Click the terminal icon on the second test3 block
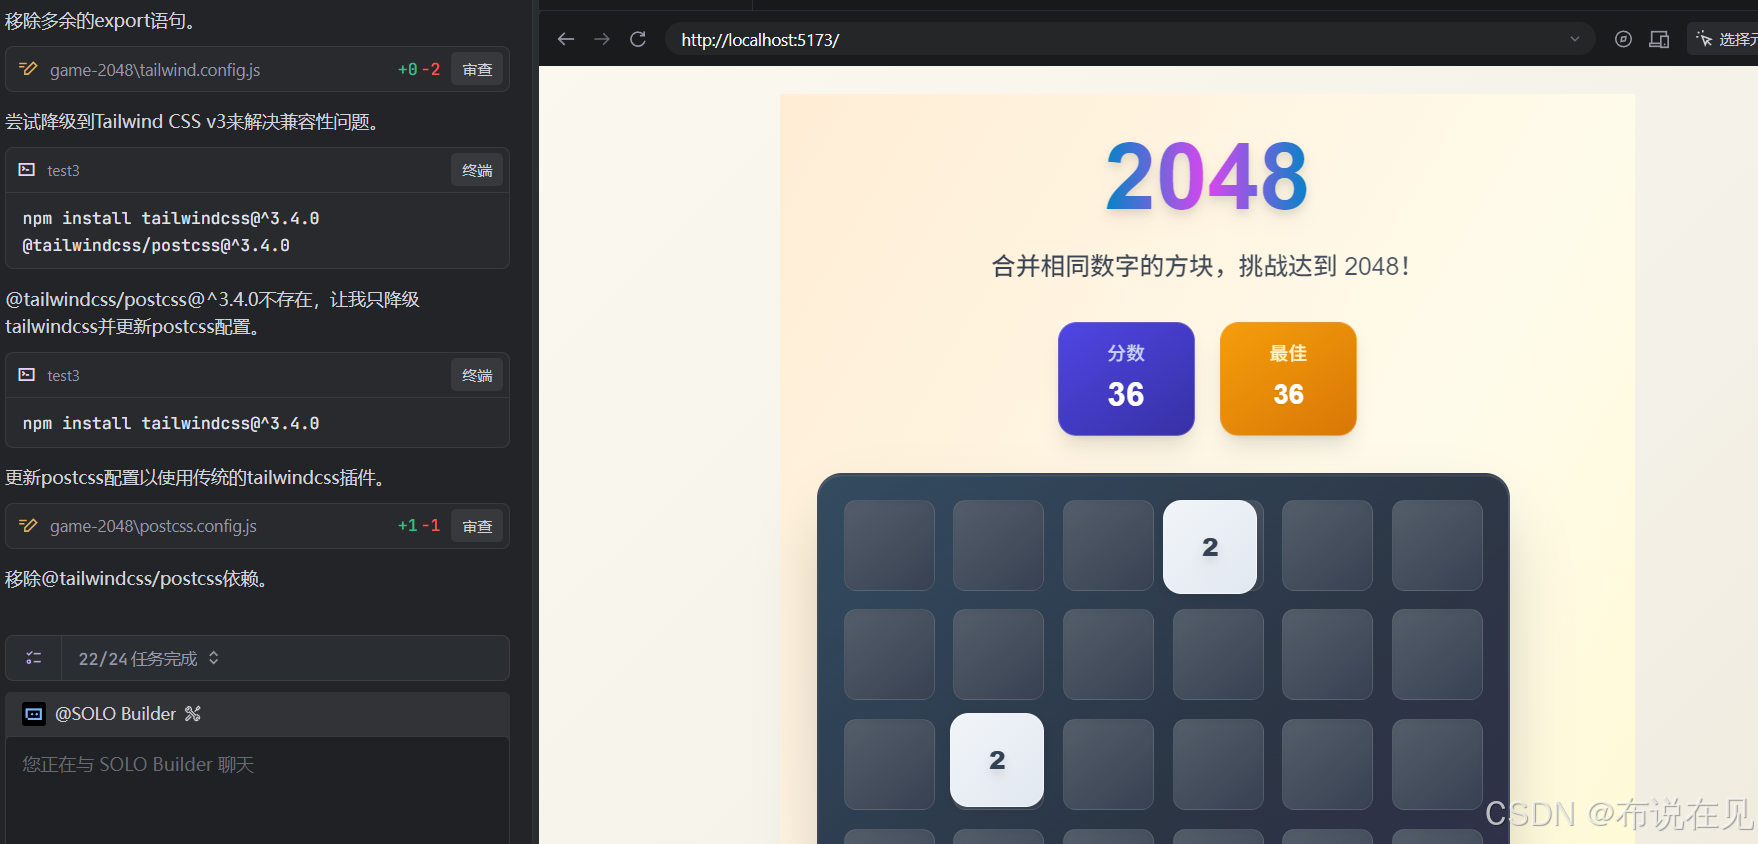This screenshot has height=844, width=1758. coord(27,375)
